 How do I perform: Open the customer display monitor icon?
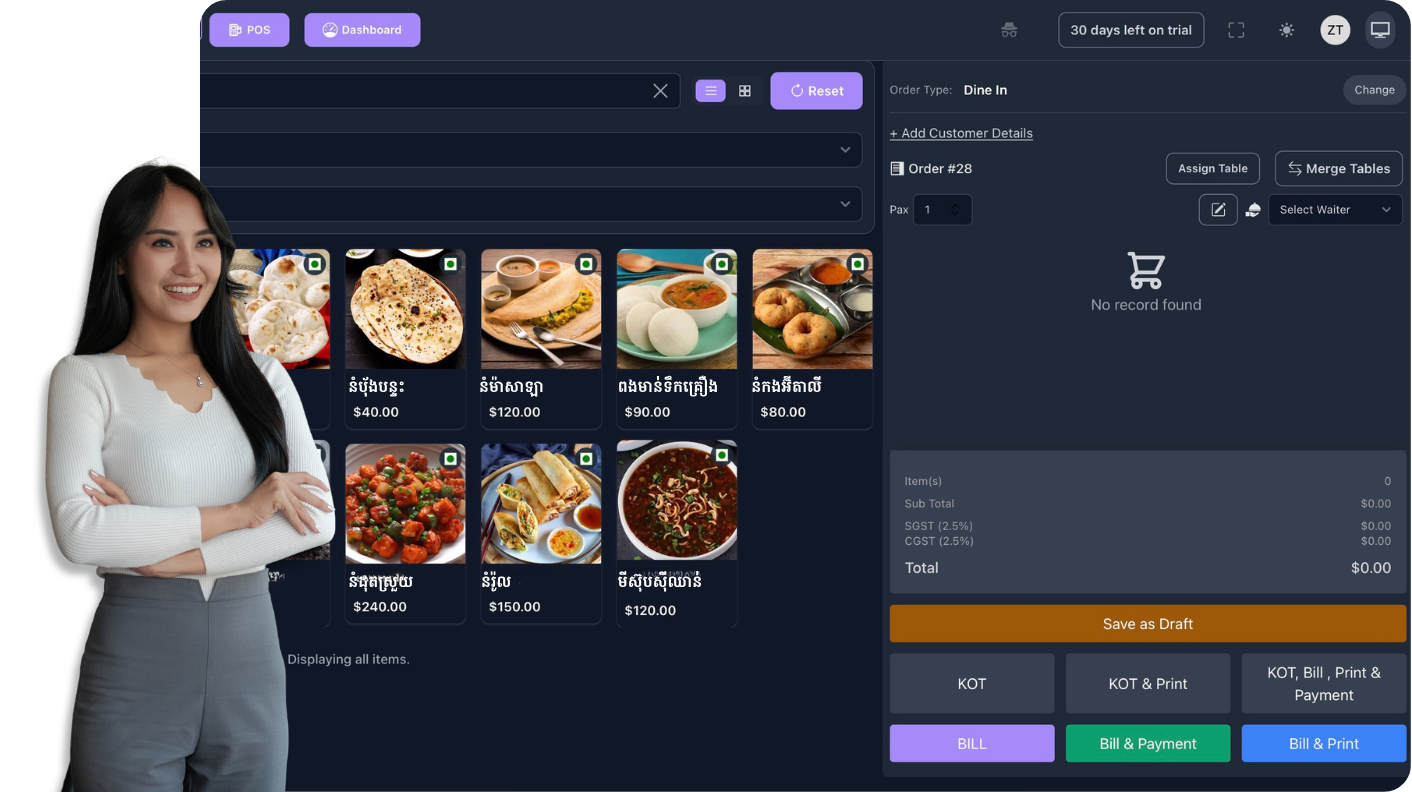[x=1380, y=30]
